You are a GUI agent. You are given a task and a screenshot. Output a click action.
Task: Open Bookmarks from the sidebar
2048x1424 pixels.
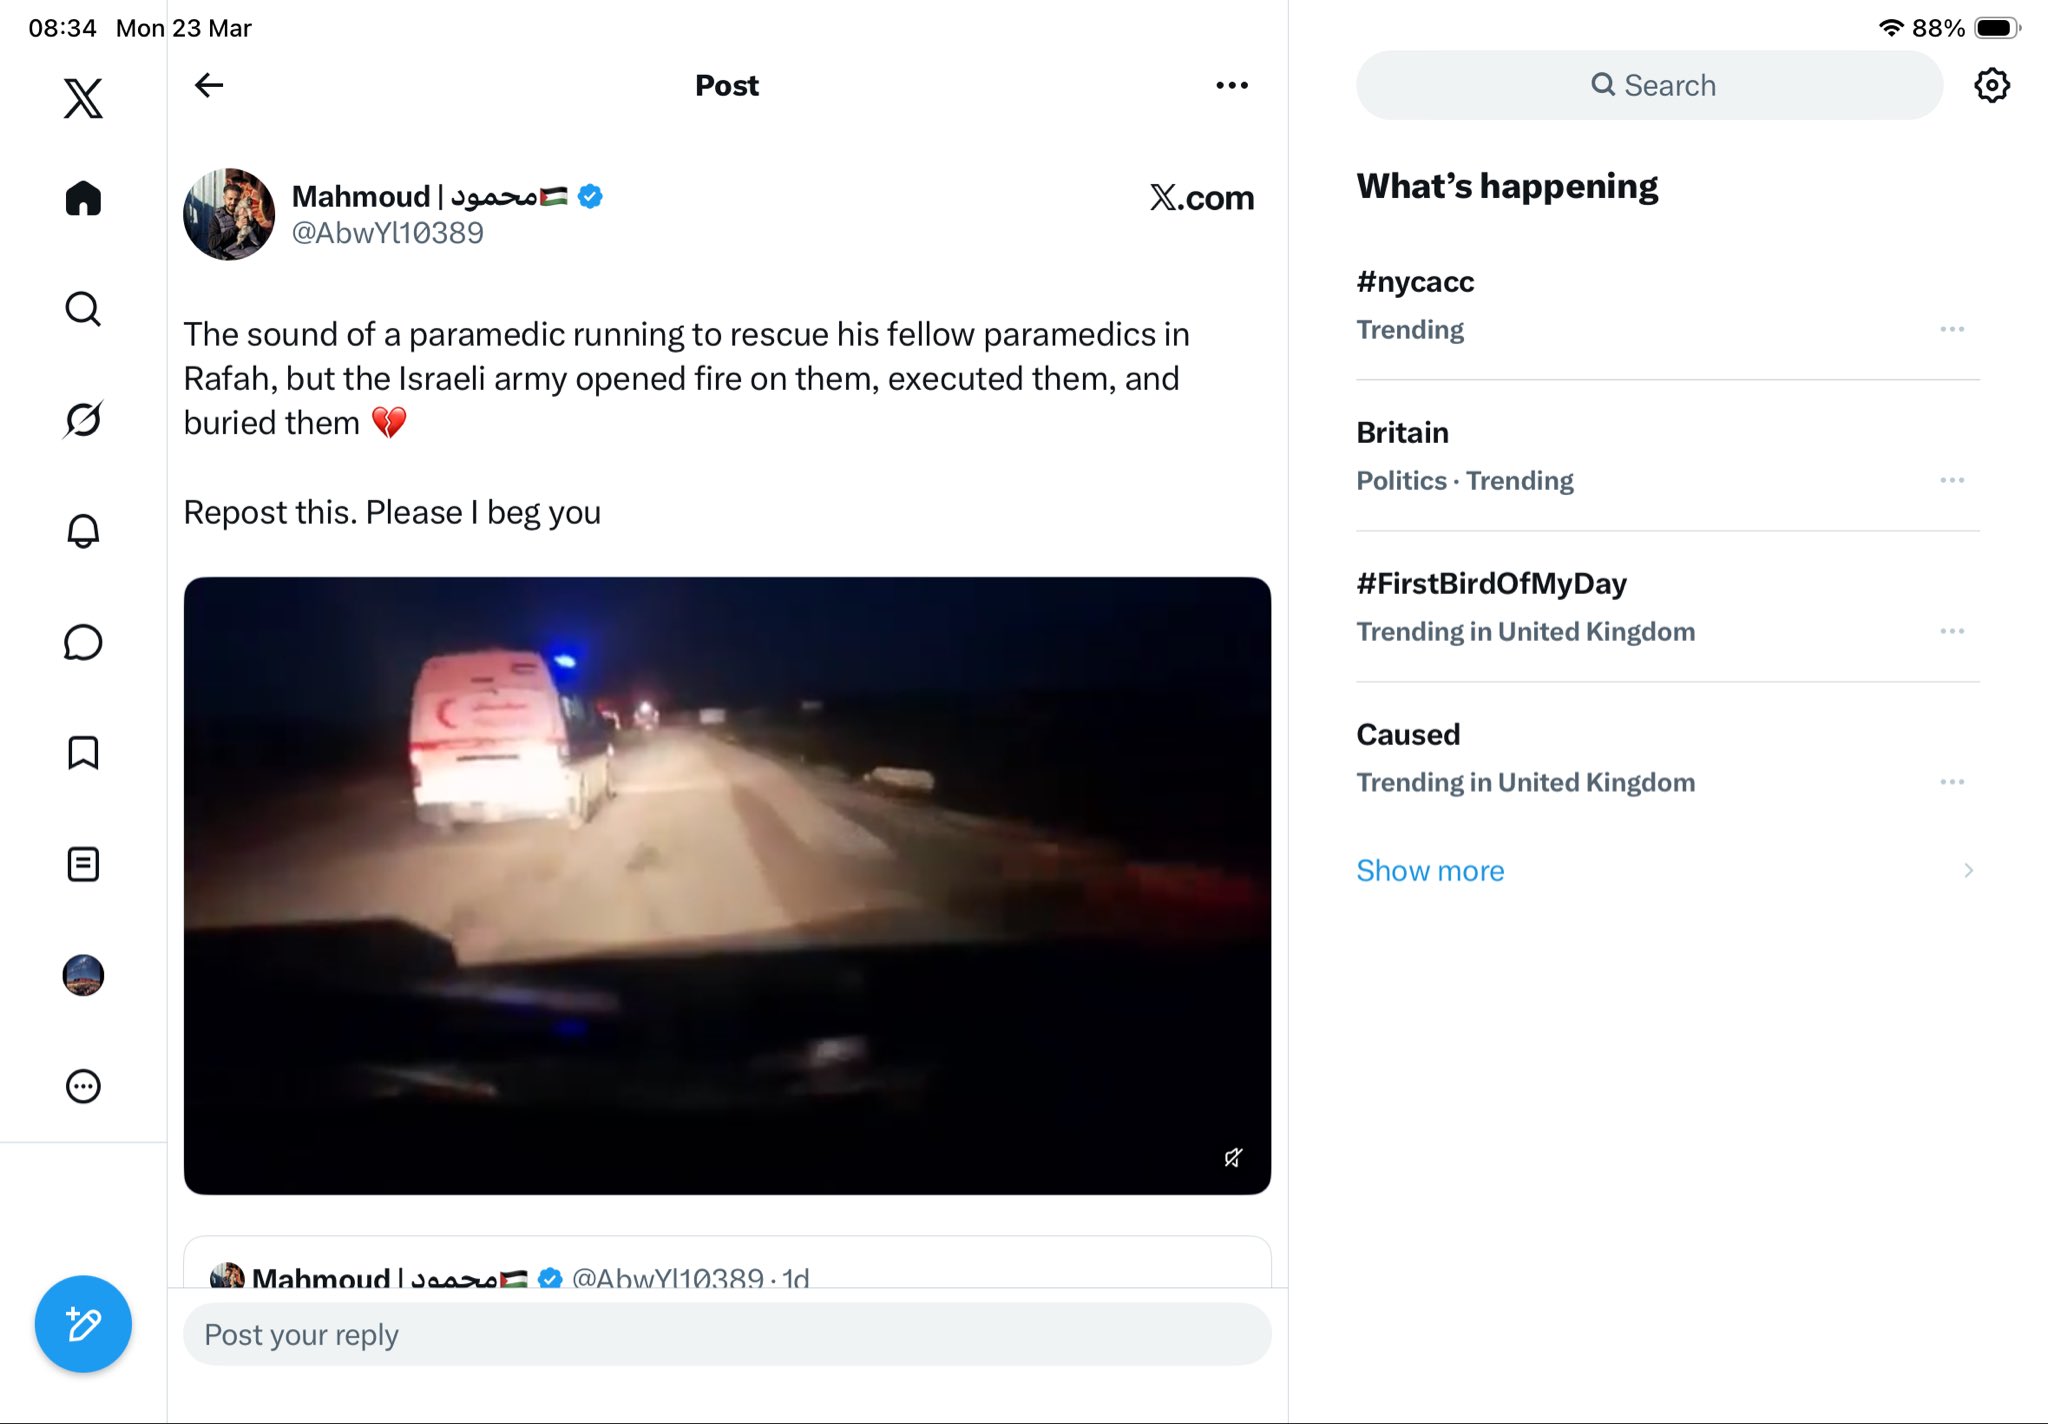83,753
